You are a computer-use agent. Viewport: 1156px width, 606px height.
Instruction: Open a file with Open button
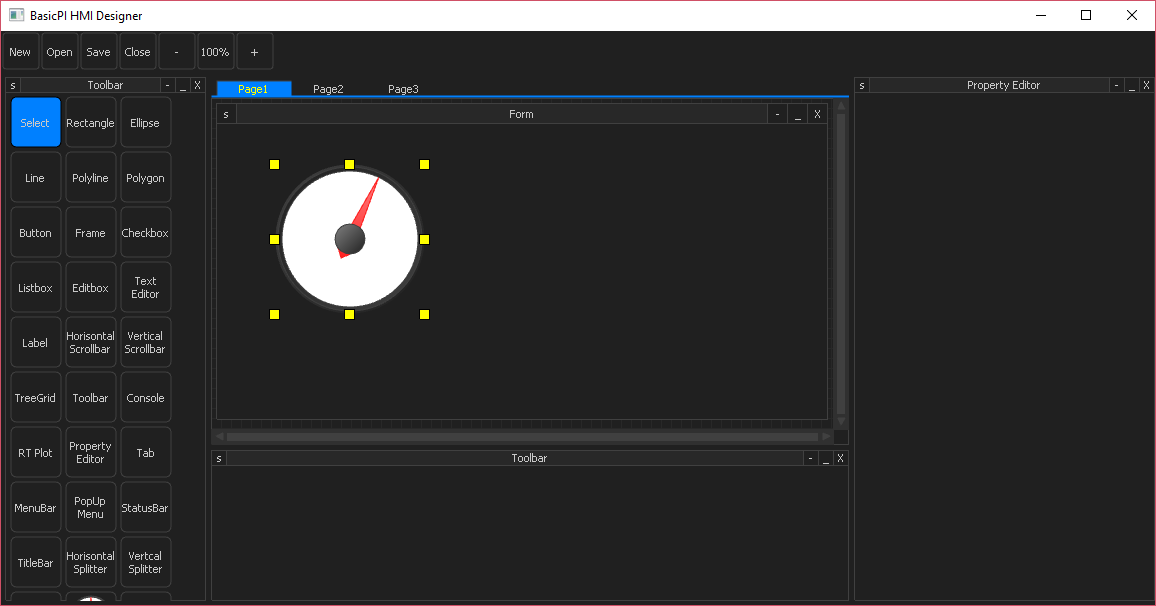[60, 52]
